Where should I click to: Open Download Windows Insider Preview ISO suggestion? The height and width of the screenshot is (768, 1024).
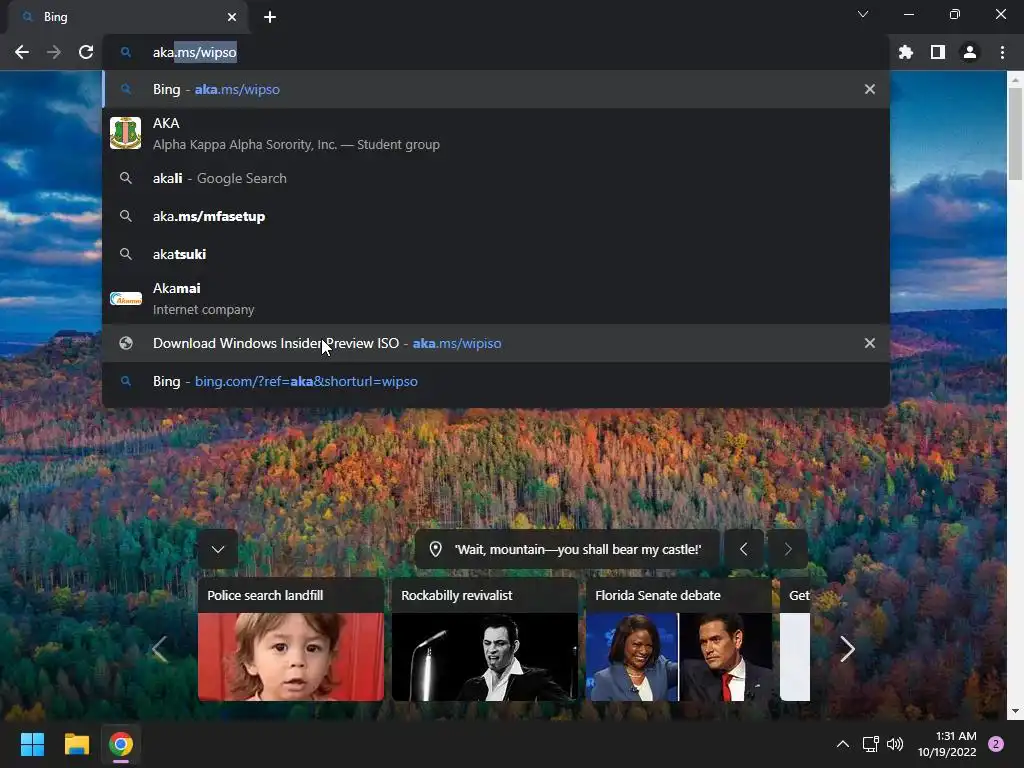click(496, 344)
